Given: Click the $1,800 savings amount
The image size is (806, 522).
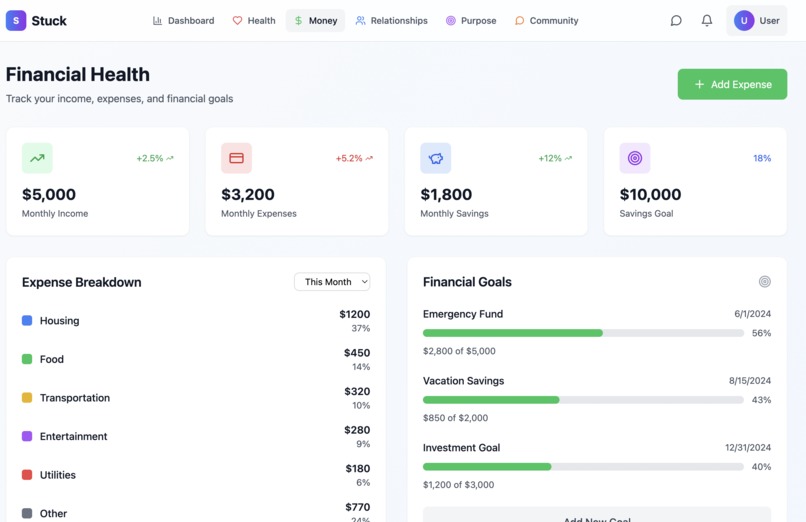Looking at the screenshot, I should pos(446,194).
